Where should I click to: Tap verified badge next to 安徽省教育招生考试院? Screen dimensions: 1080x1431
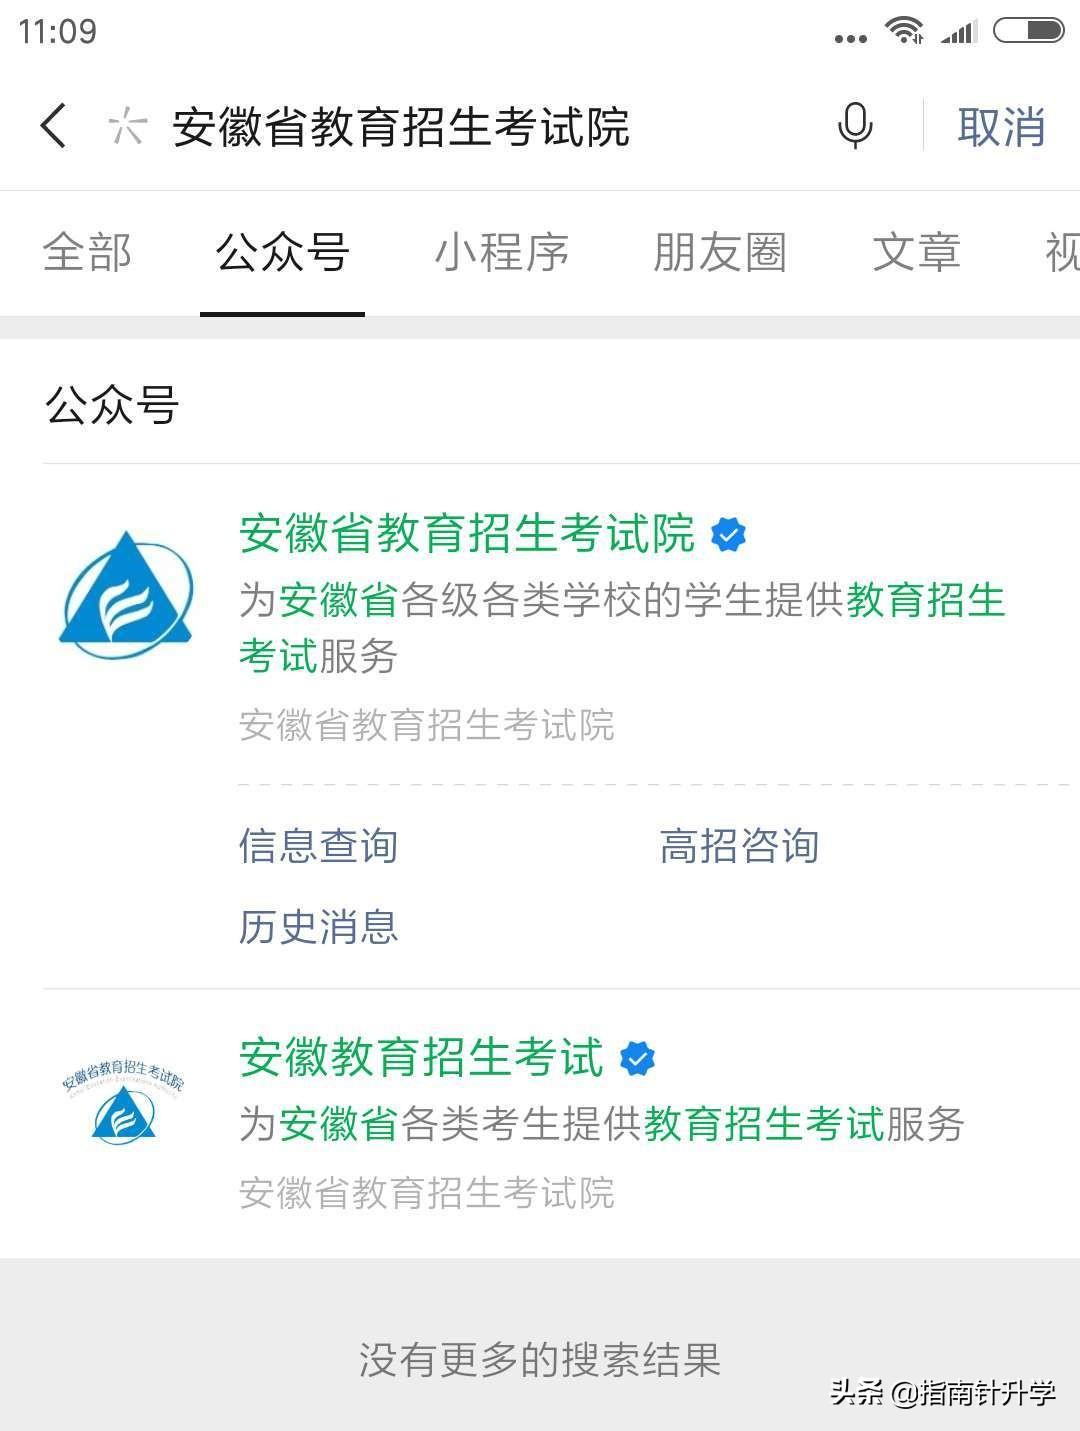click(x=728, y=535)
